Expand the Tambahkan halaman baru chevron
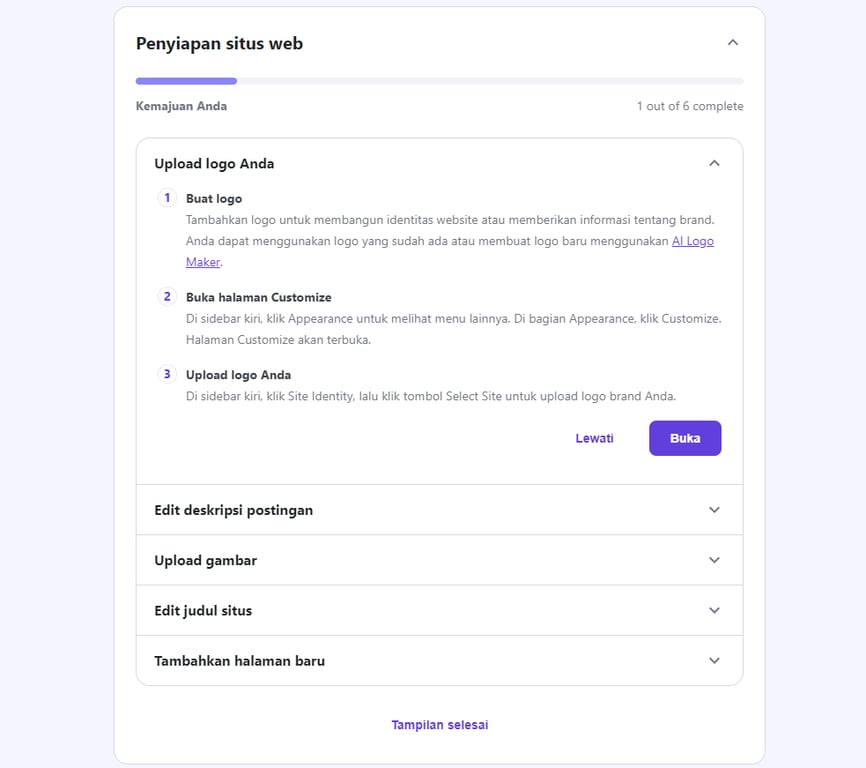Viewport: 866px width, 768px height. 714,661
